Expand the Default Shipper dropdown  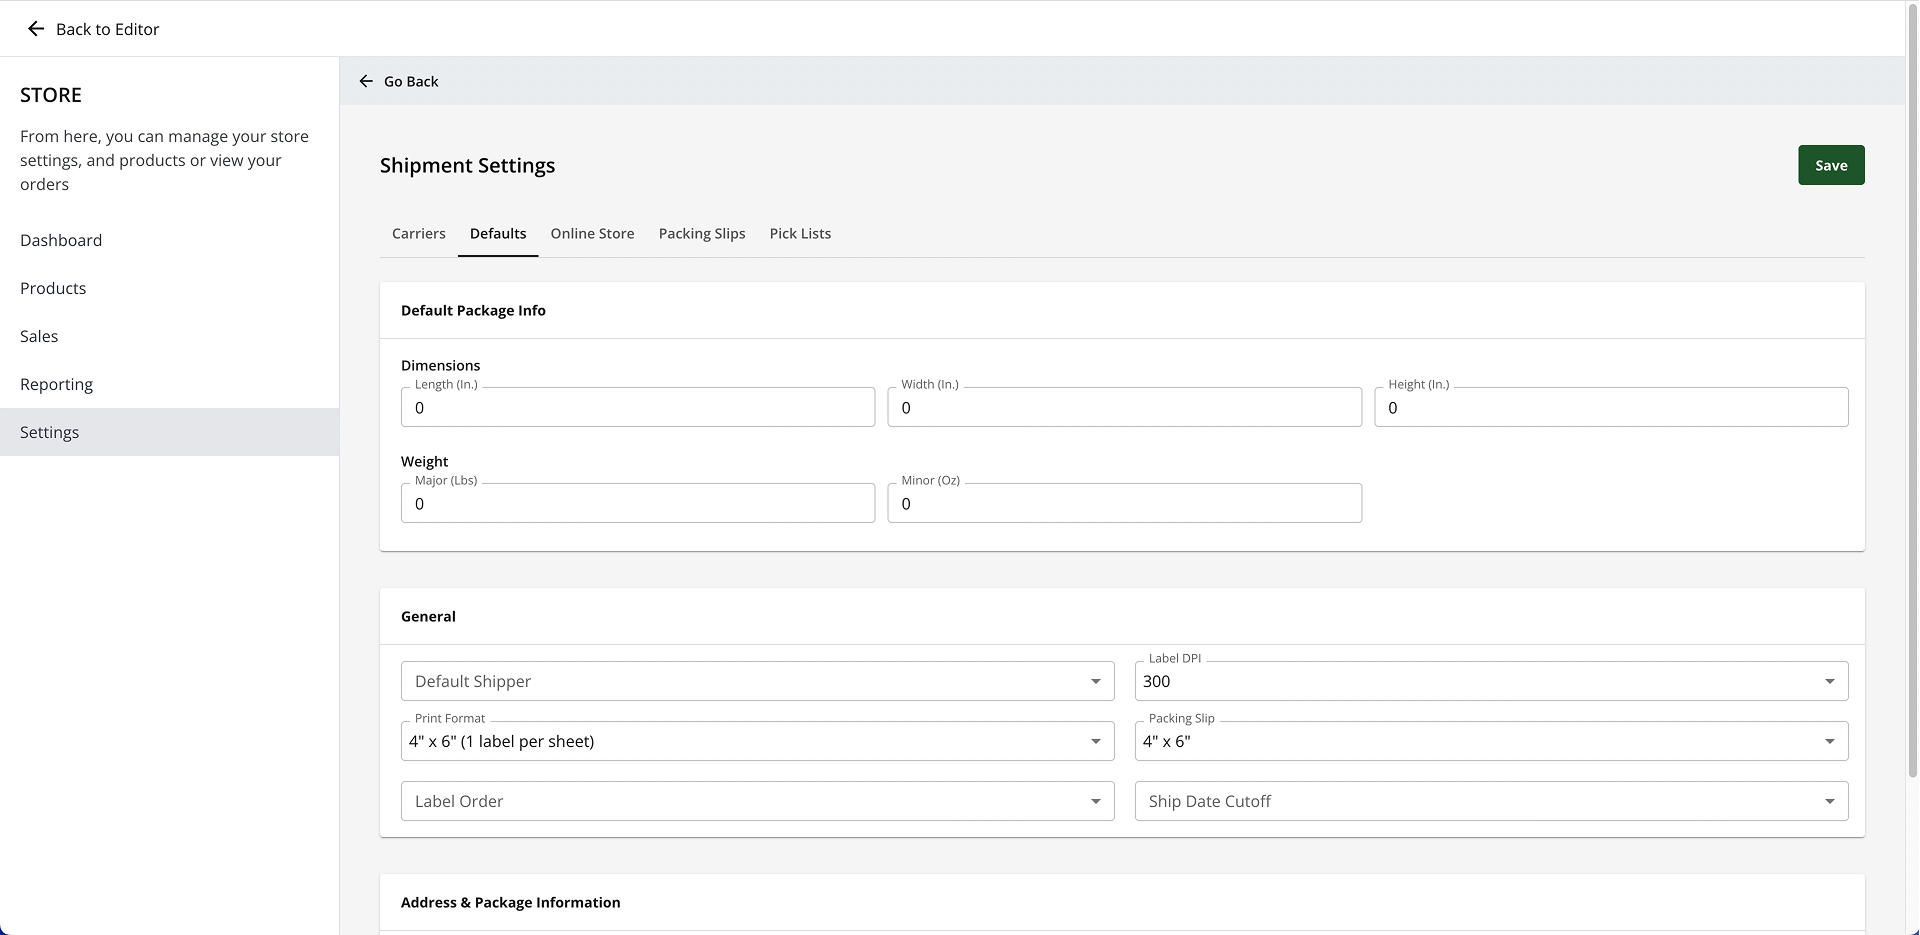pos(757,681)
